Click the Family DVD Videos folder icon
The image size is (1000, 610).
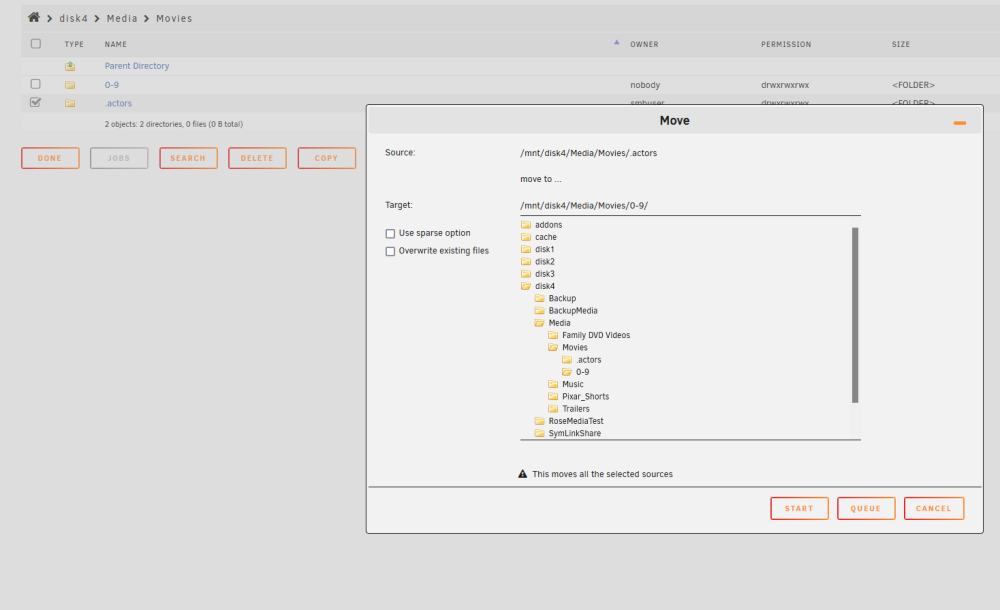coord(553,335)
